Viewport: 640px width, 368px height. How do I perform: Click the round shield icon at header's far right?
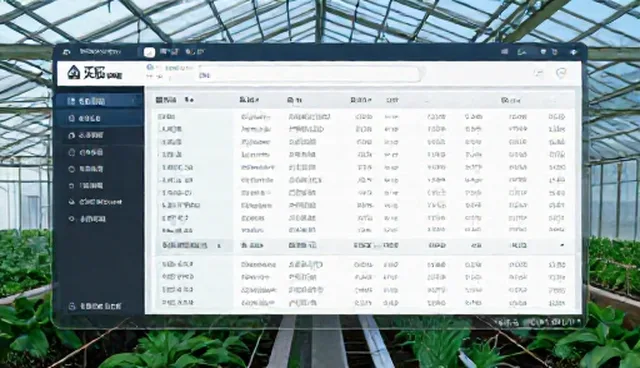point(562,73)
